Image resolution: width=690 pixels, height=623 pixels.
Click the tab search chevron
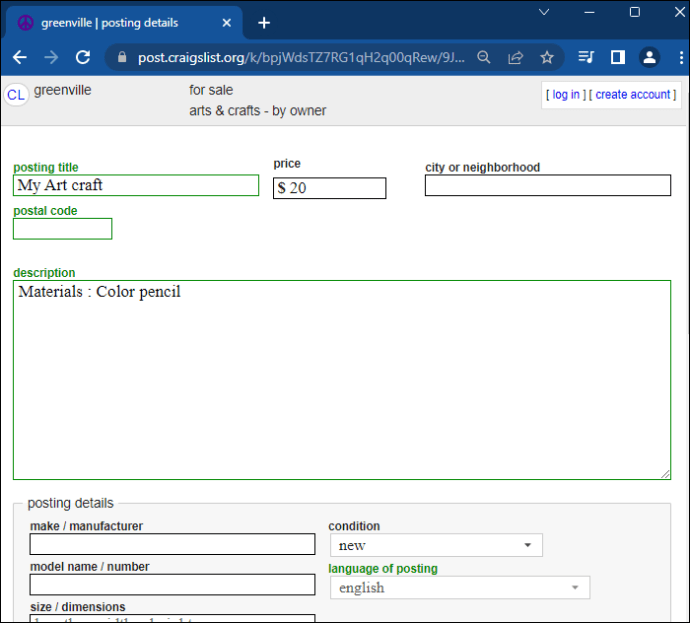544,12
